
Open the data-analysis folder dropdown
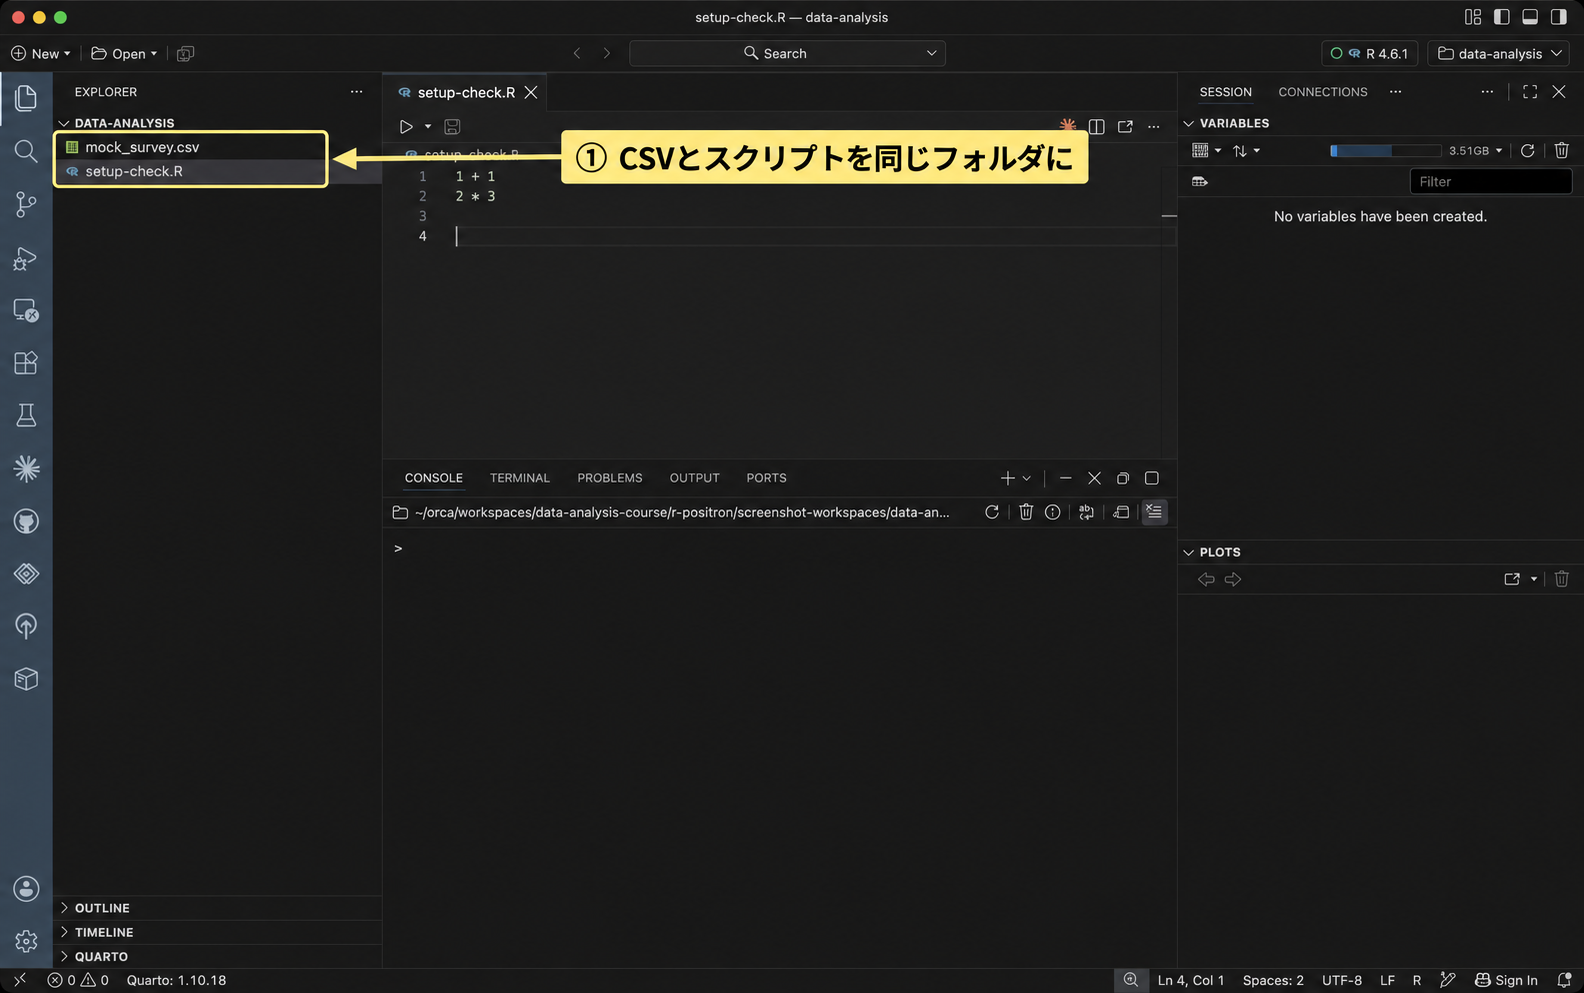[1498, 54]
